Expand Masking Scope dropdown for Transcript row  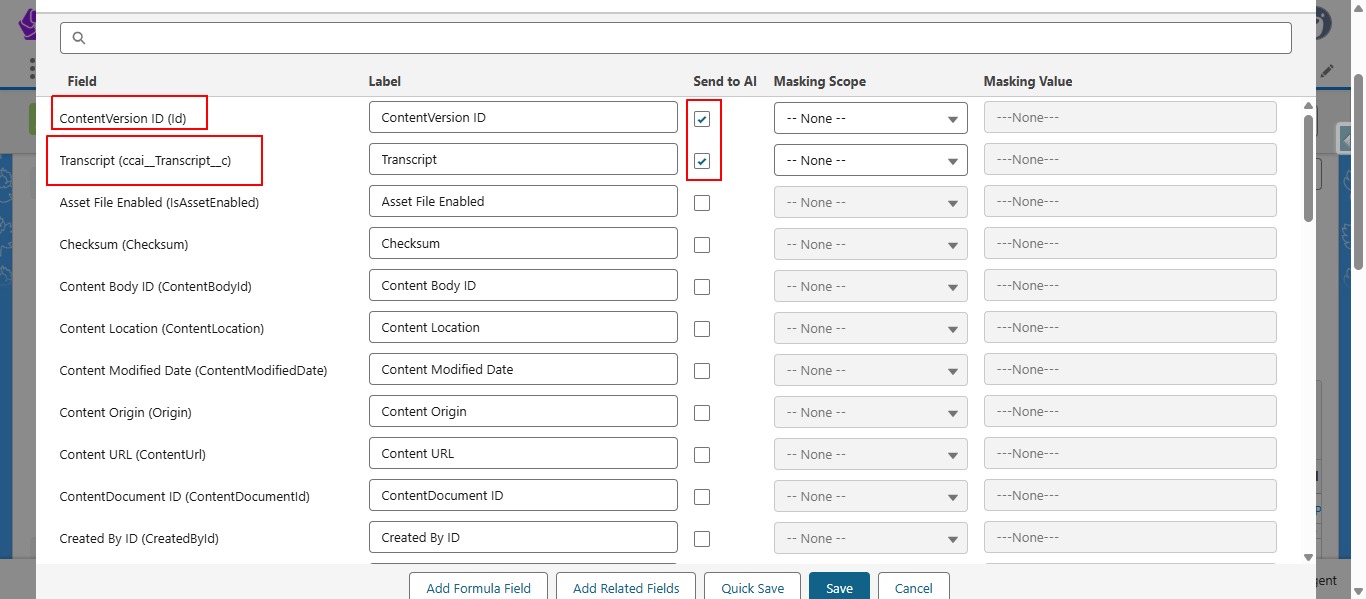click(x=870, y=161)
